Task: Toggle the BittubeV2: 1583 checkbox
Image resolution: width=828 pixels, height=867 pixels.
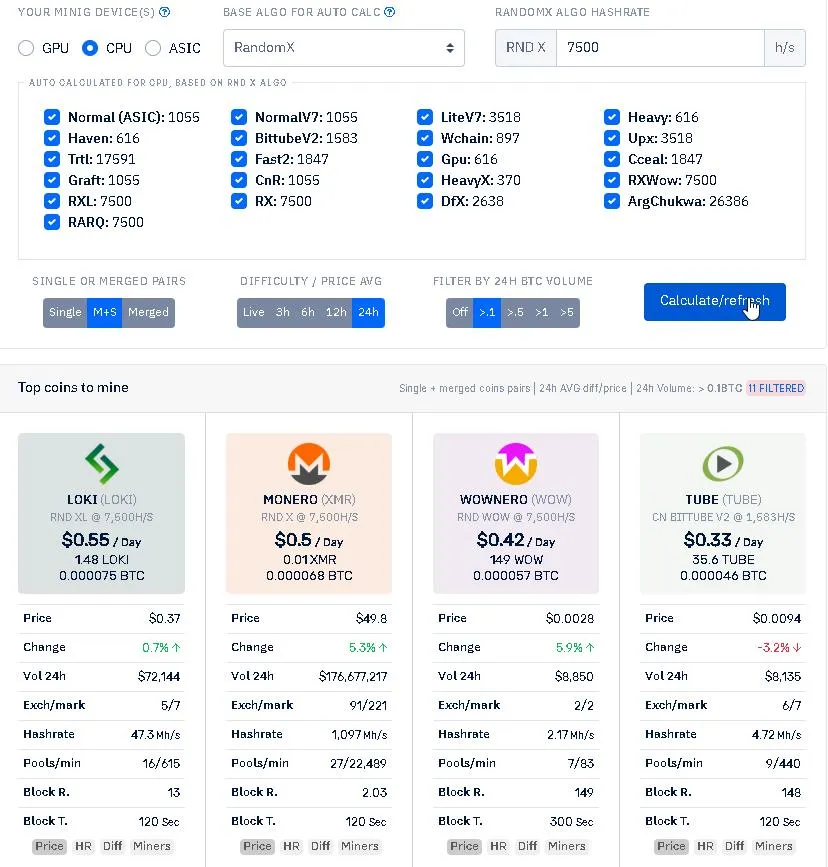Action: click(239, 138)
